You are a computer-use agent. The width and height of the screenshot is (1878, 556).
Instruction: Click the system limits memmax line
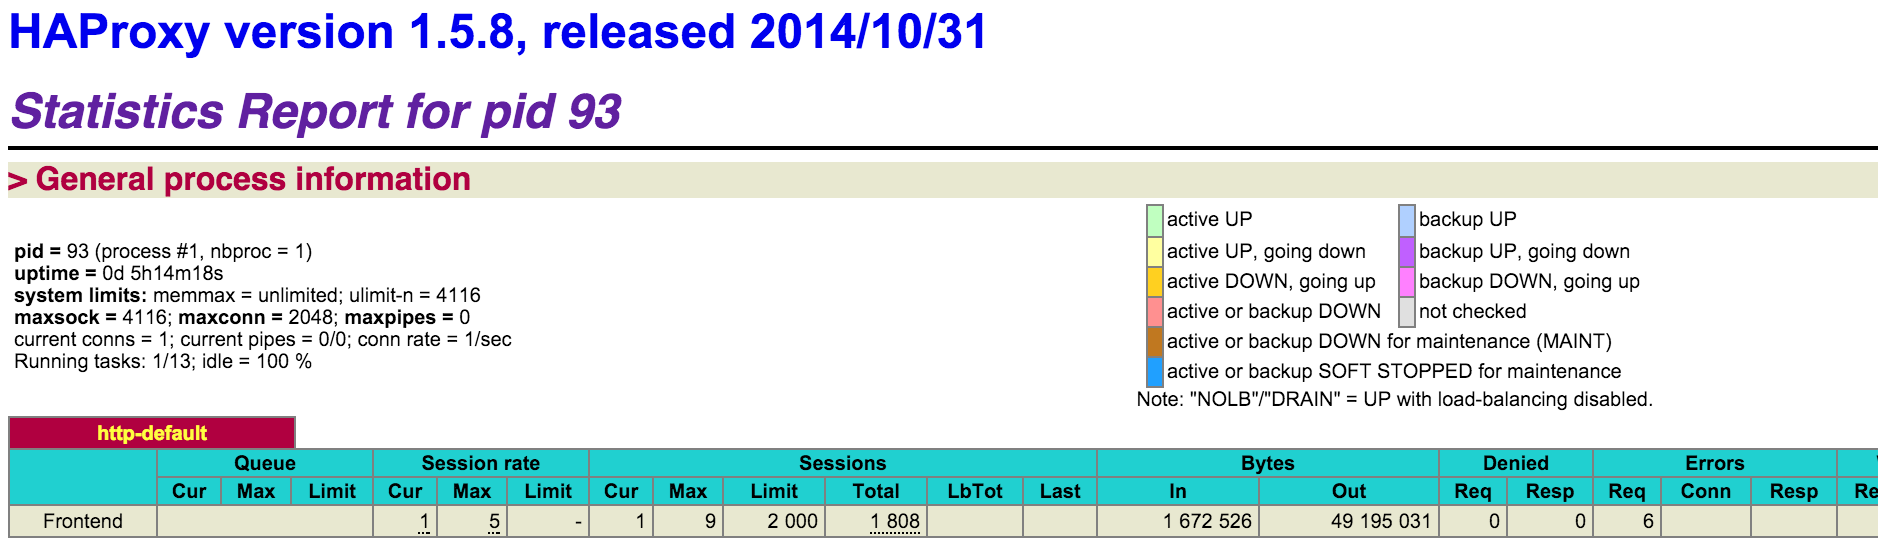[247, 295]
